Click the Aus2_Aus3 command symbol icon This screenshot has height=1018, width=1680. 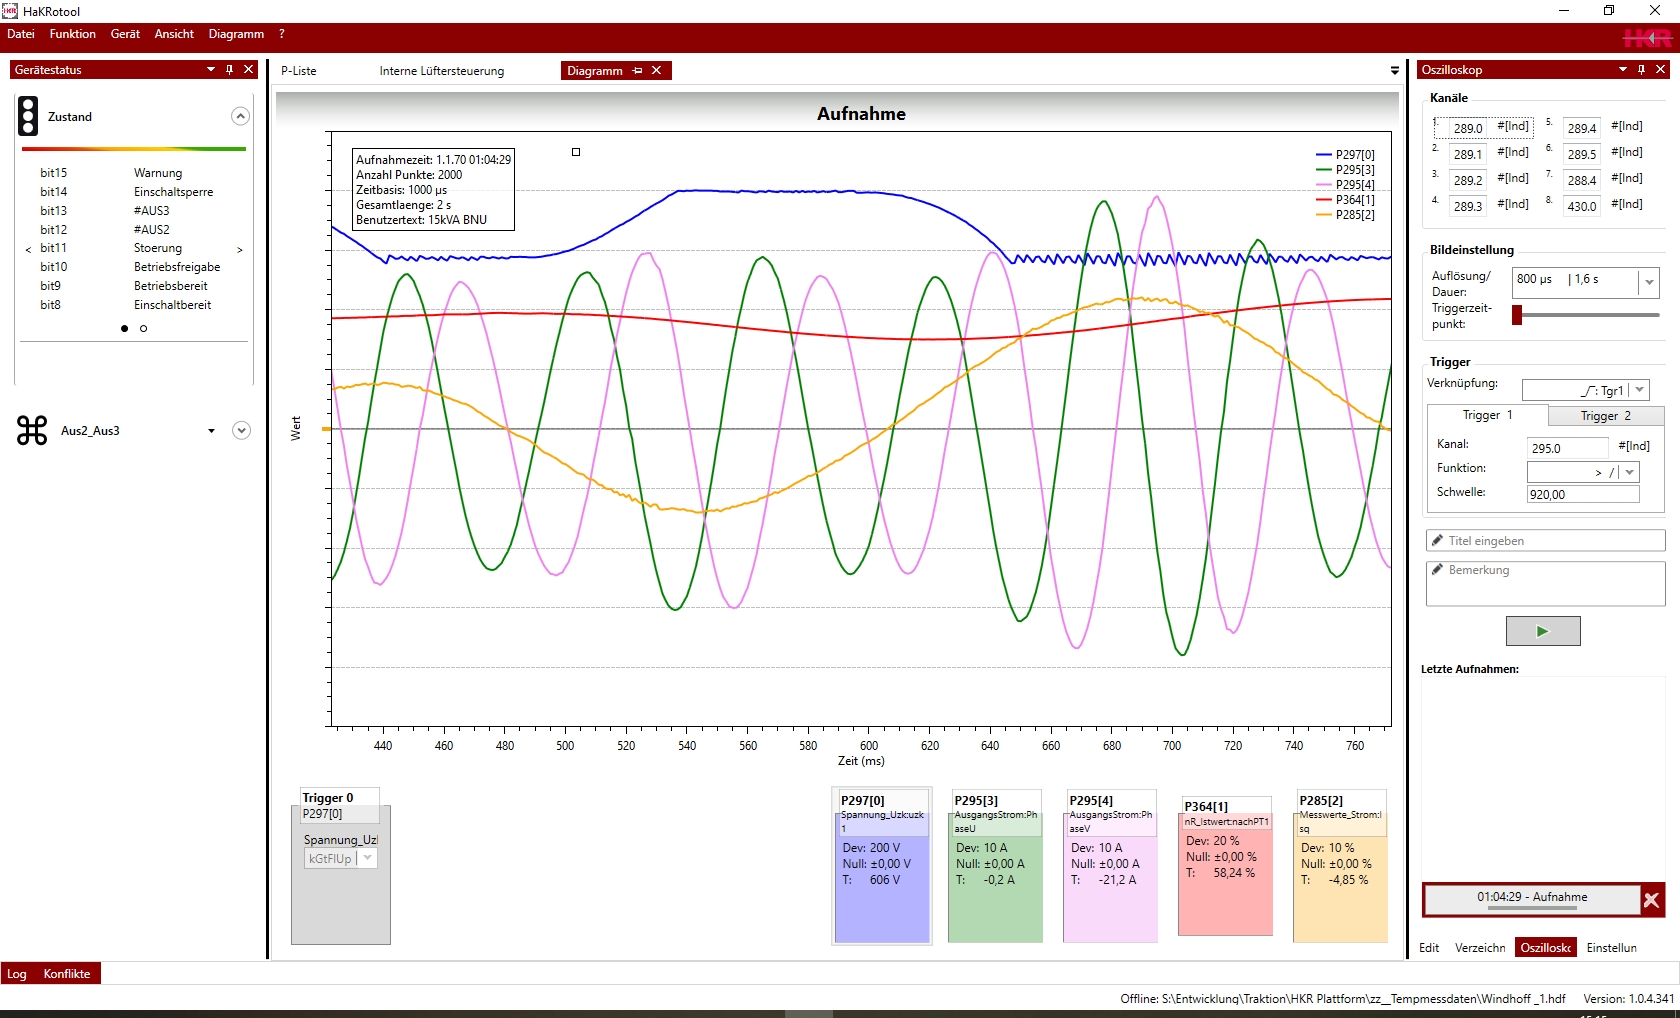click(32, 430)
